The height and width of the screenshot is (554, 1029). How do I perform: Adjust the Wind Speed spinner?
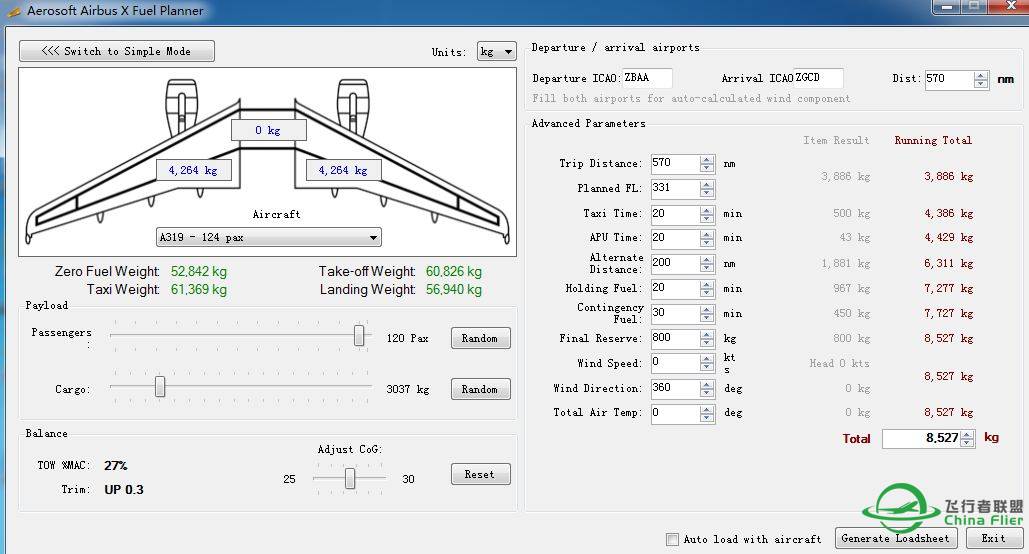point(707,363)
